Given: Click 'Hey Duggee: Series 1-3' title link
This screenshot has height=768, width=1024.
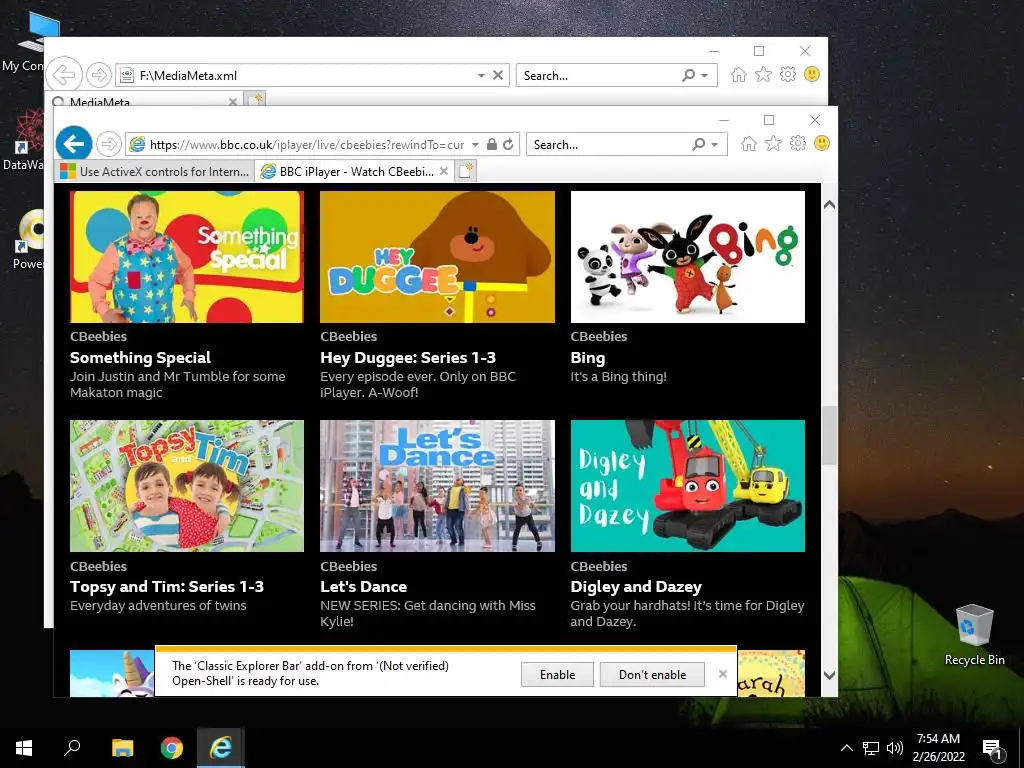Looking at the screenshot, I should [408, 357].
